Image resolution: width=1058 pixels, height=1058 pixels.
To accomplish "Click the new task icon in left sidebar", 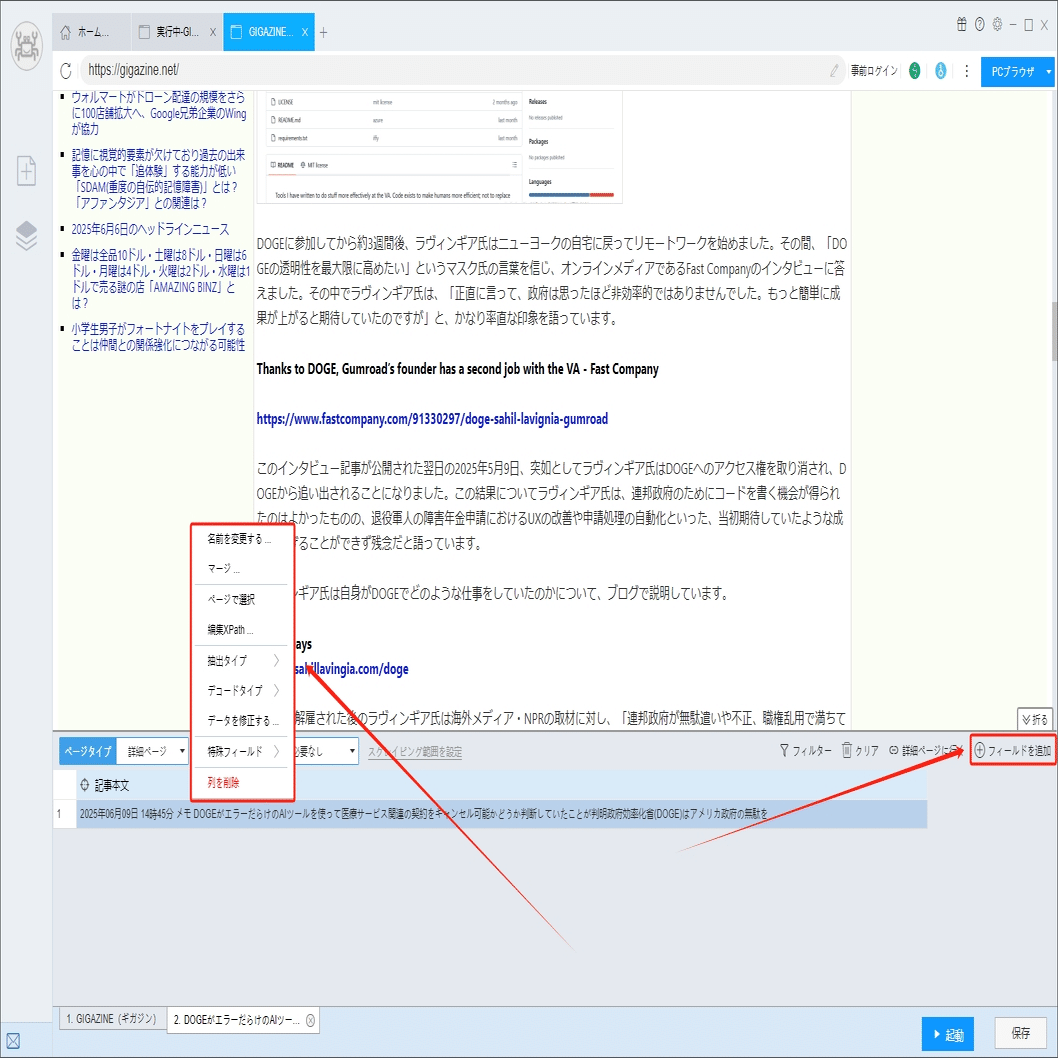I will coord(26,171).
